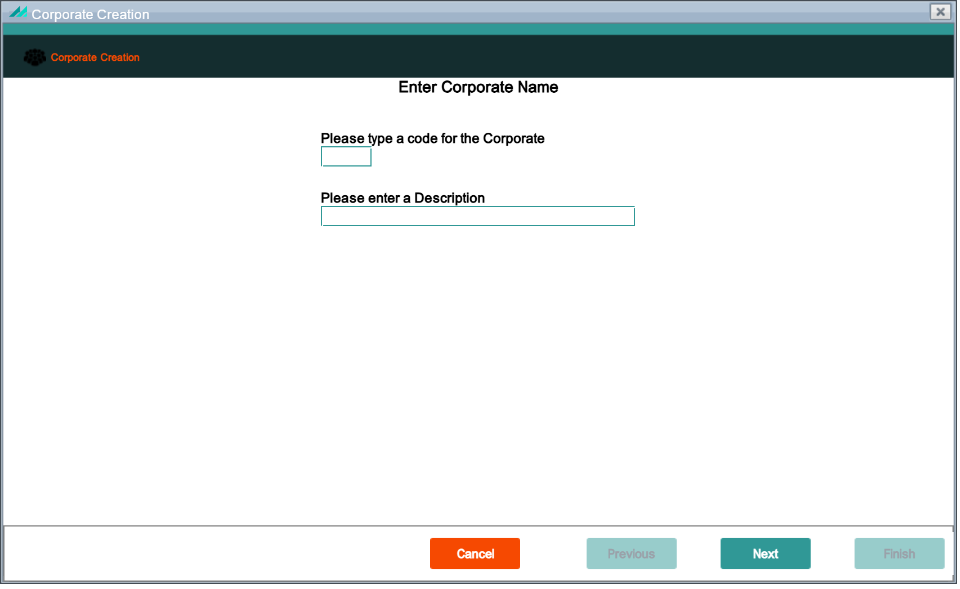This screenshot has height=589, width=960.
Task: Click the teal accent strip under title bar
Action: click(x=478, y=29)
